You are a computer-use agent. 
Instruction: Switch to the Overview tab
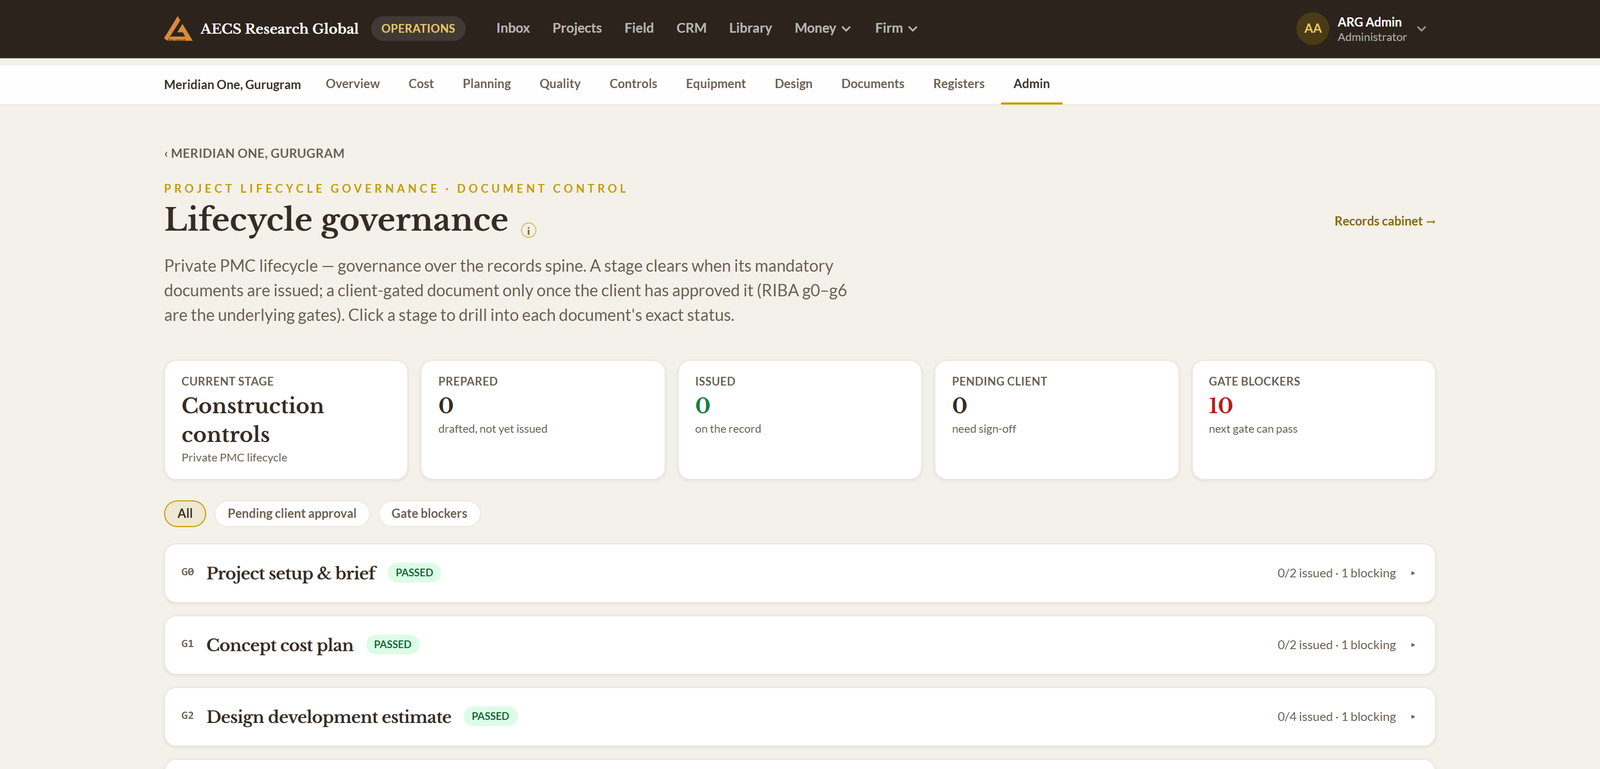click(x=353, y=84)
